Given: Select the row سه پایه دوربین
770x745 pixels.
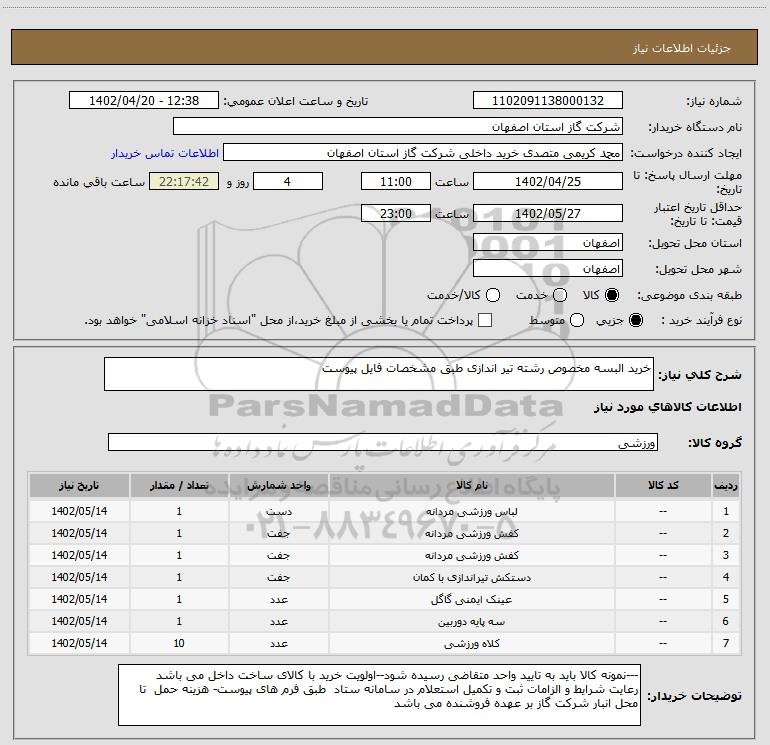Looking at the screenshot, I should point(384,622).
